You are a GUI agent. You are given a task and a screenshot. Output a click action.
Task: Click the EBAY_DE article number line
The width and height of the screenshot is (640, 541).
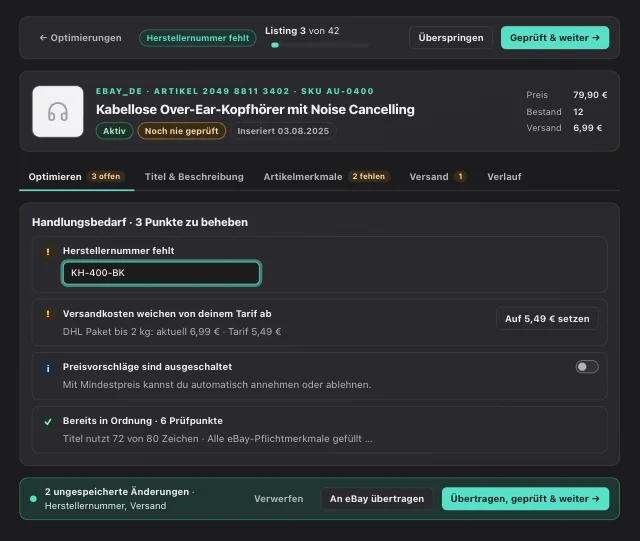pos(235,91)
